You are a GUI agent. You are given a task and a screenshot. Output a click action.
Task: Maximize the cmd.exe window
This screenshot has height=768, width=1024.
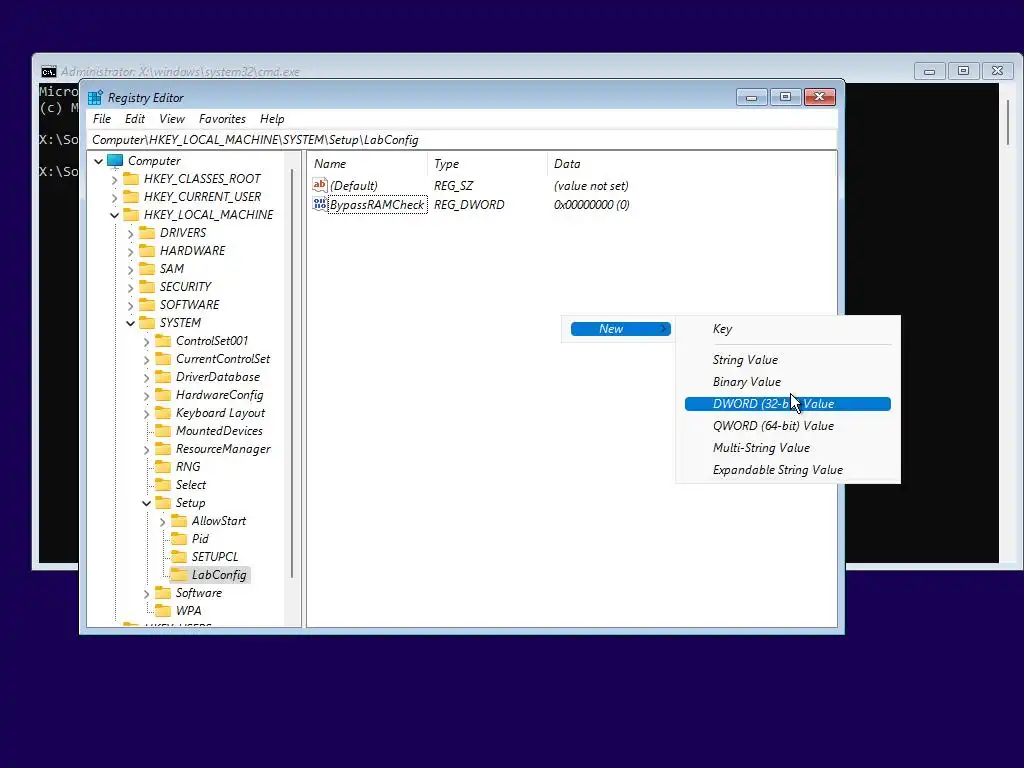pos(963,71)
